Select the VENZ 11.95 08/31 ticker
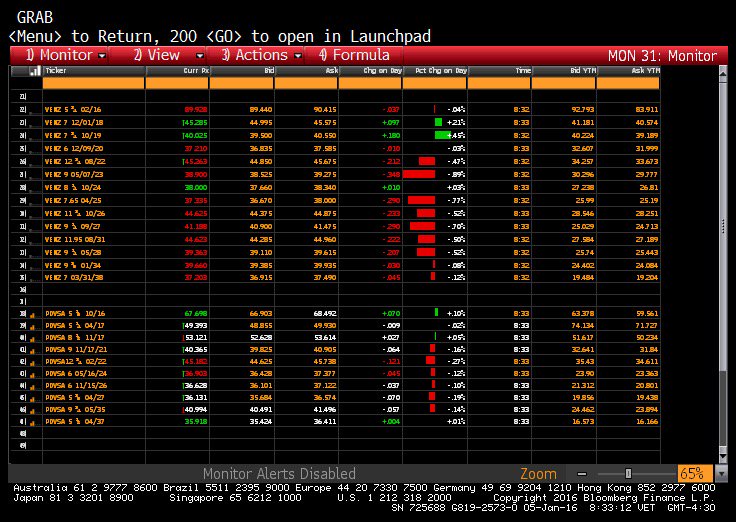The width and height of the screenshot is (736, 522). 75,240
